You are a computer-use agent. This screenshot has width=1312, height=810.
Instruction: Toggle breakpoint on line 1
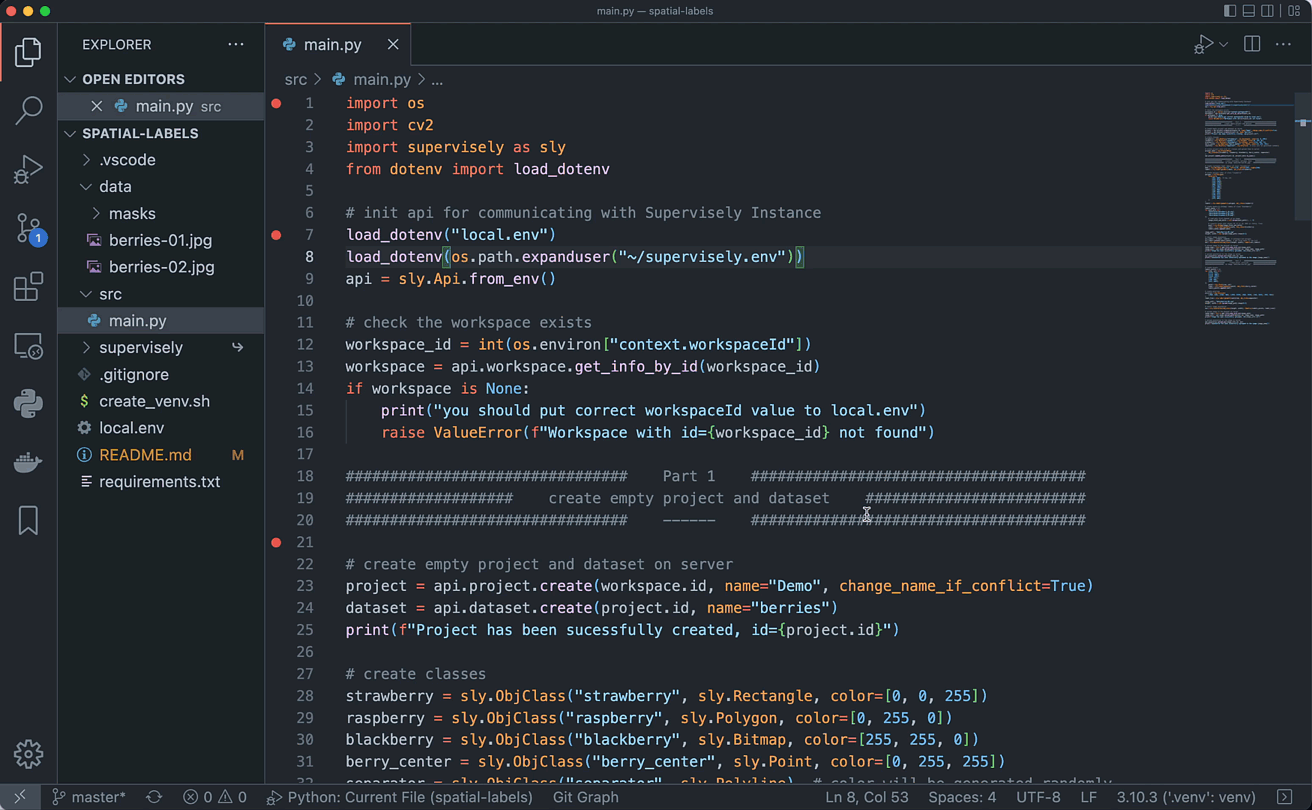click(x=277, y=103)
